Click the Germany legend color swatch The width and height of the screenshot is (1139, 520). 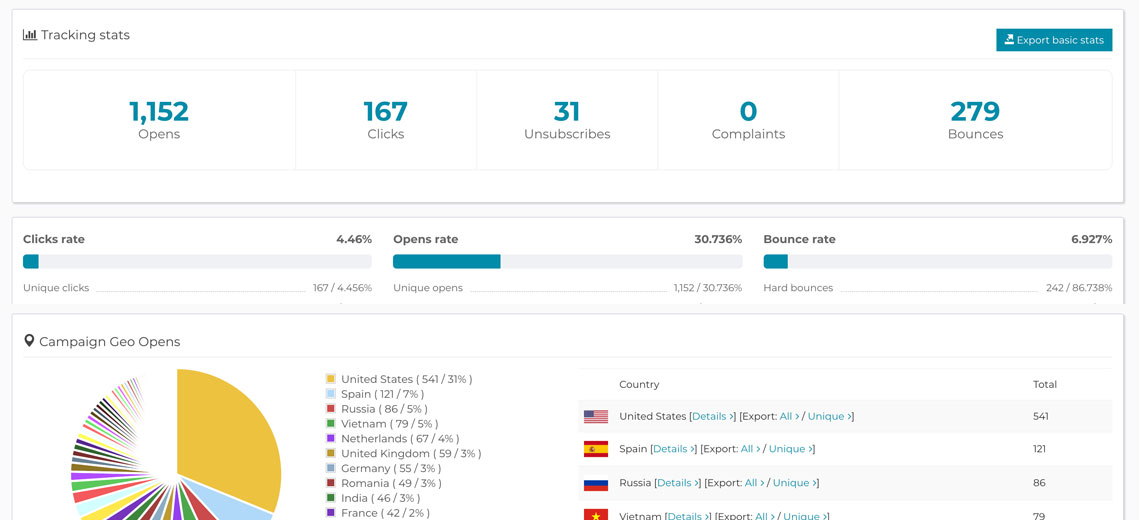pos(331,468)
